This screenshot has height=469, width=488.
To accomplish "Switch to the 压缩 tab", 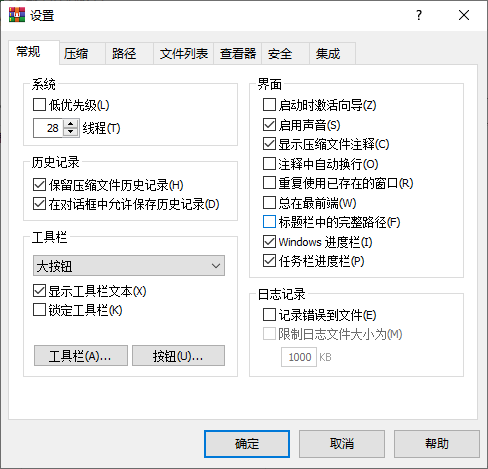I will pyautogui.click(x=76, y=53).
